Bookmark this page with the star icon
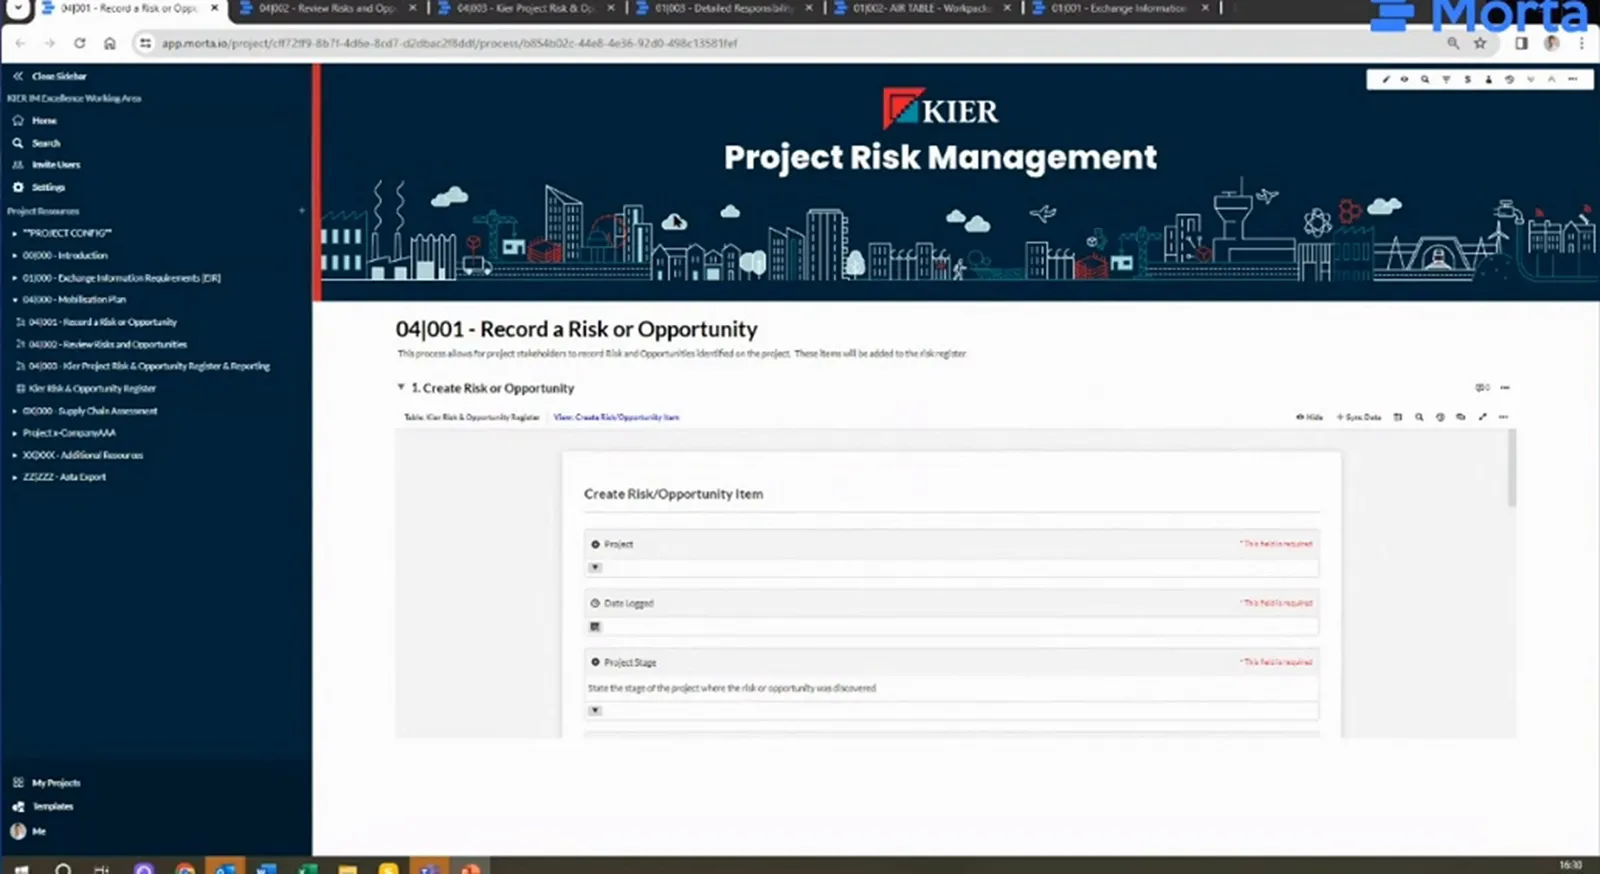This screenshot has height=874, width=1600. click(1480, 43)
